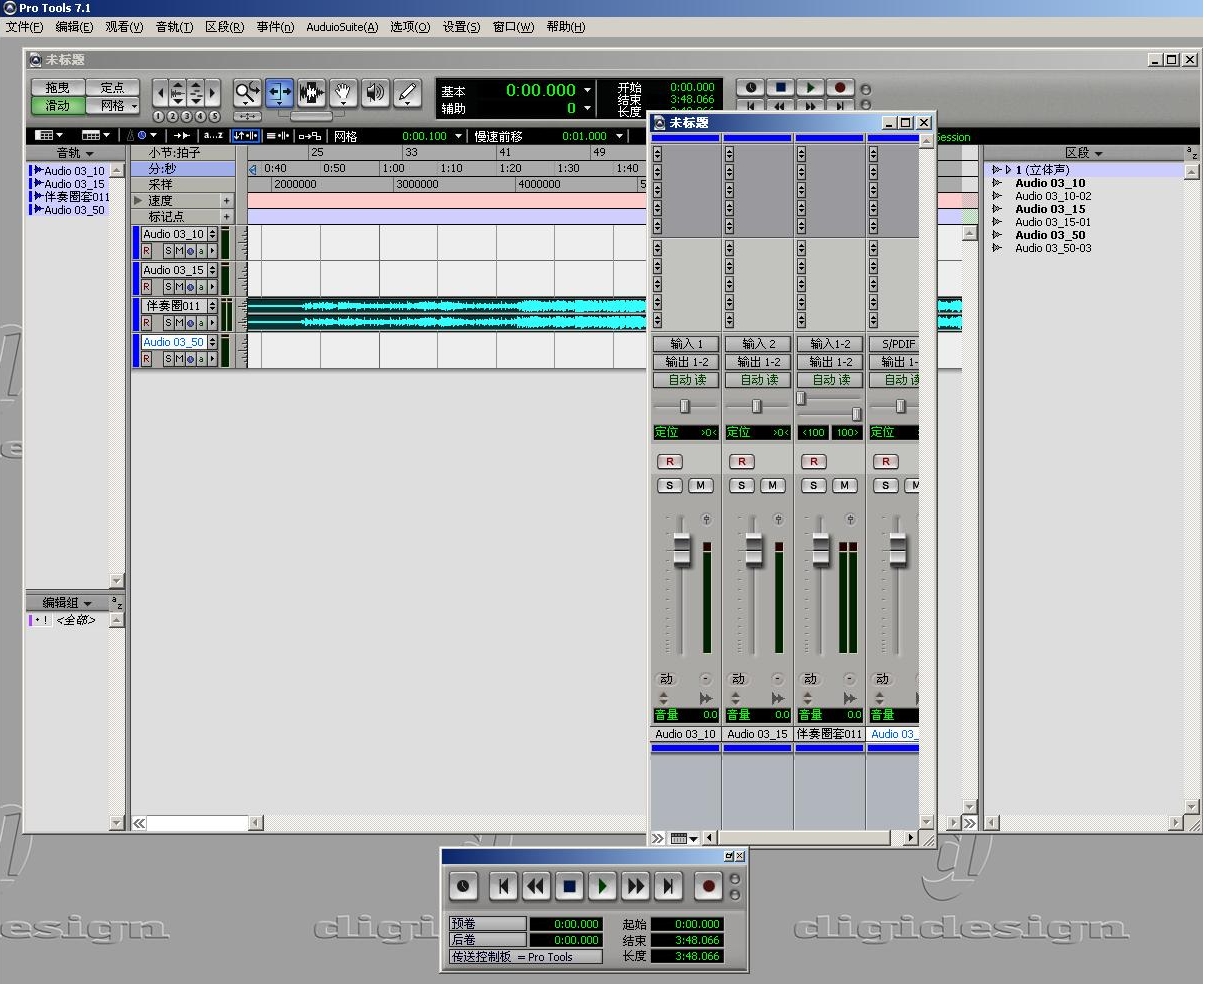
Task: Mute the Audio 03_10 mixer channel
Action: (x=701, y=485)
